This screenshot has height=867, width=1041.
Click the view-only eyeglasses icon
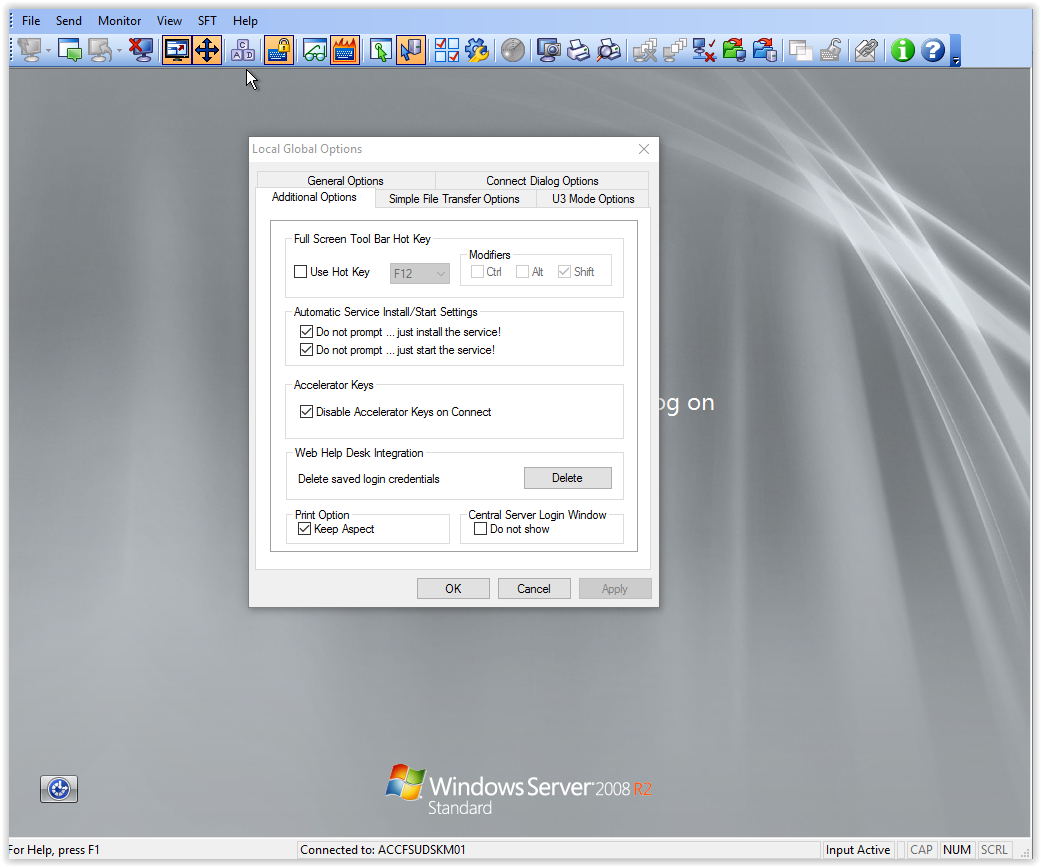(x=315, y=50)
